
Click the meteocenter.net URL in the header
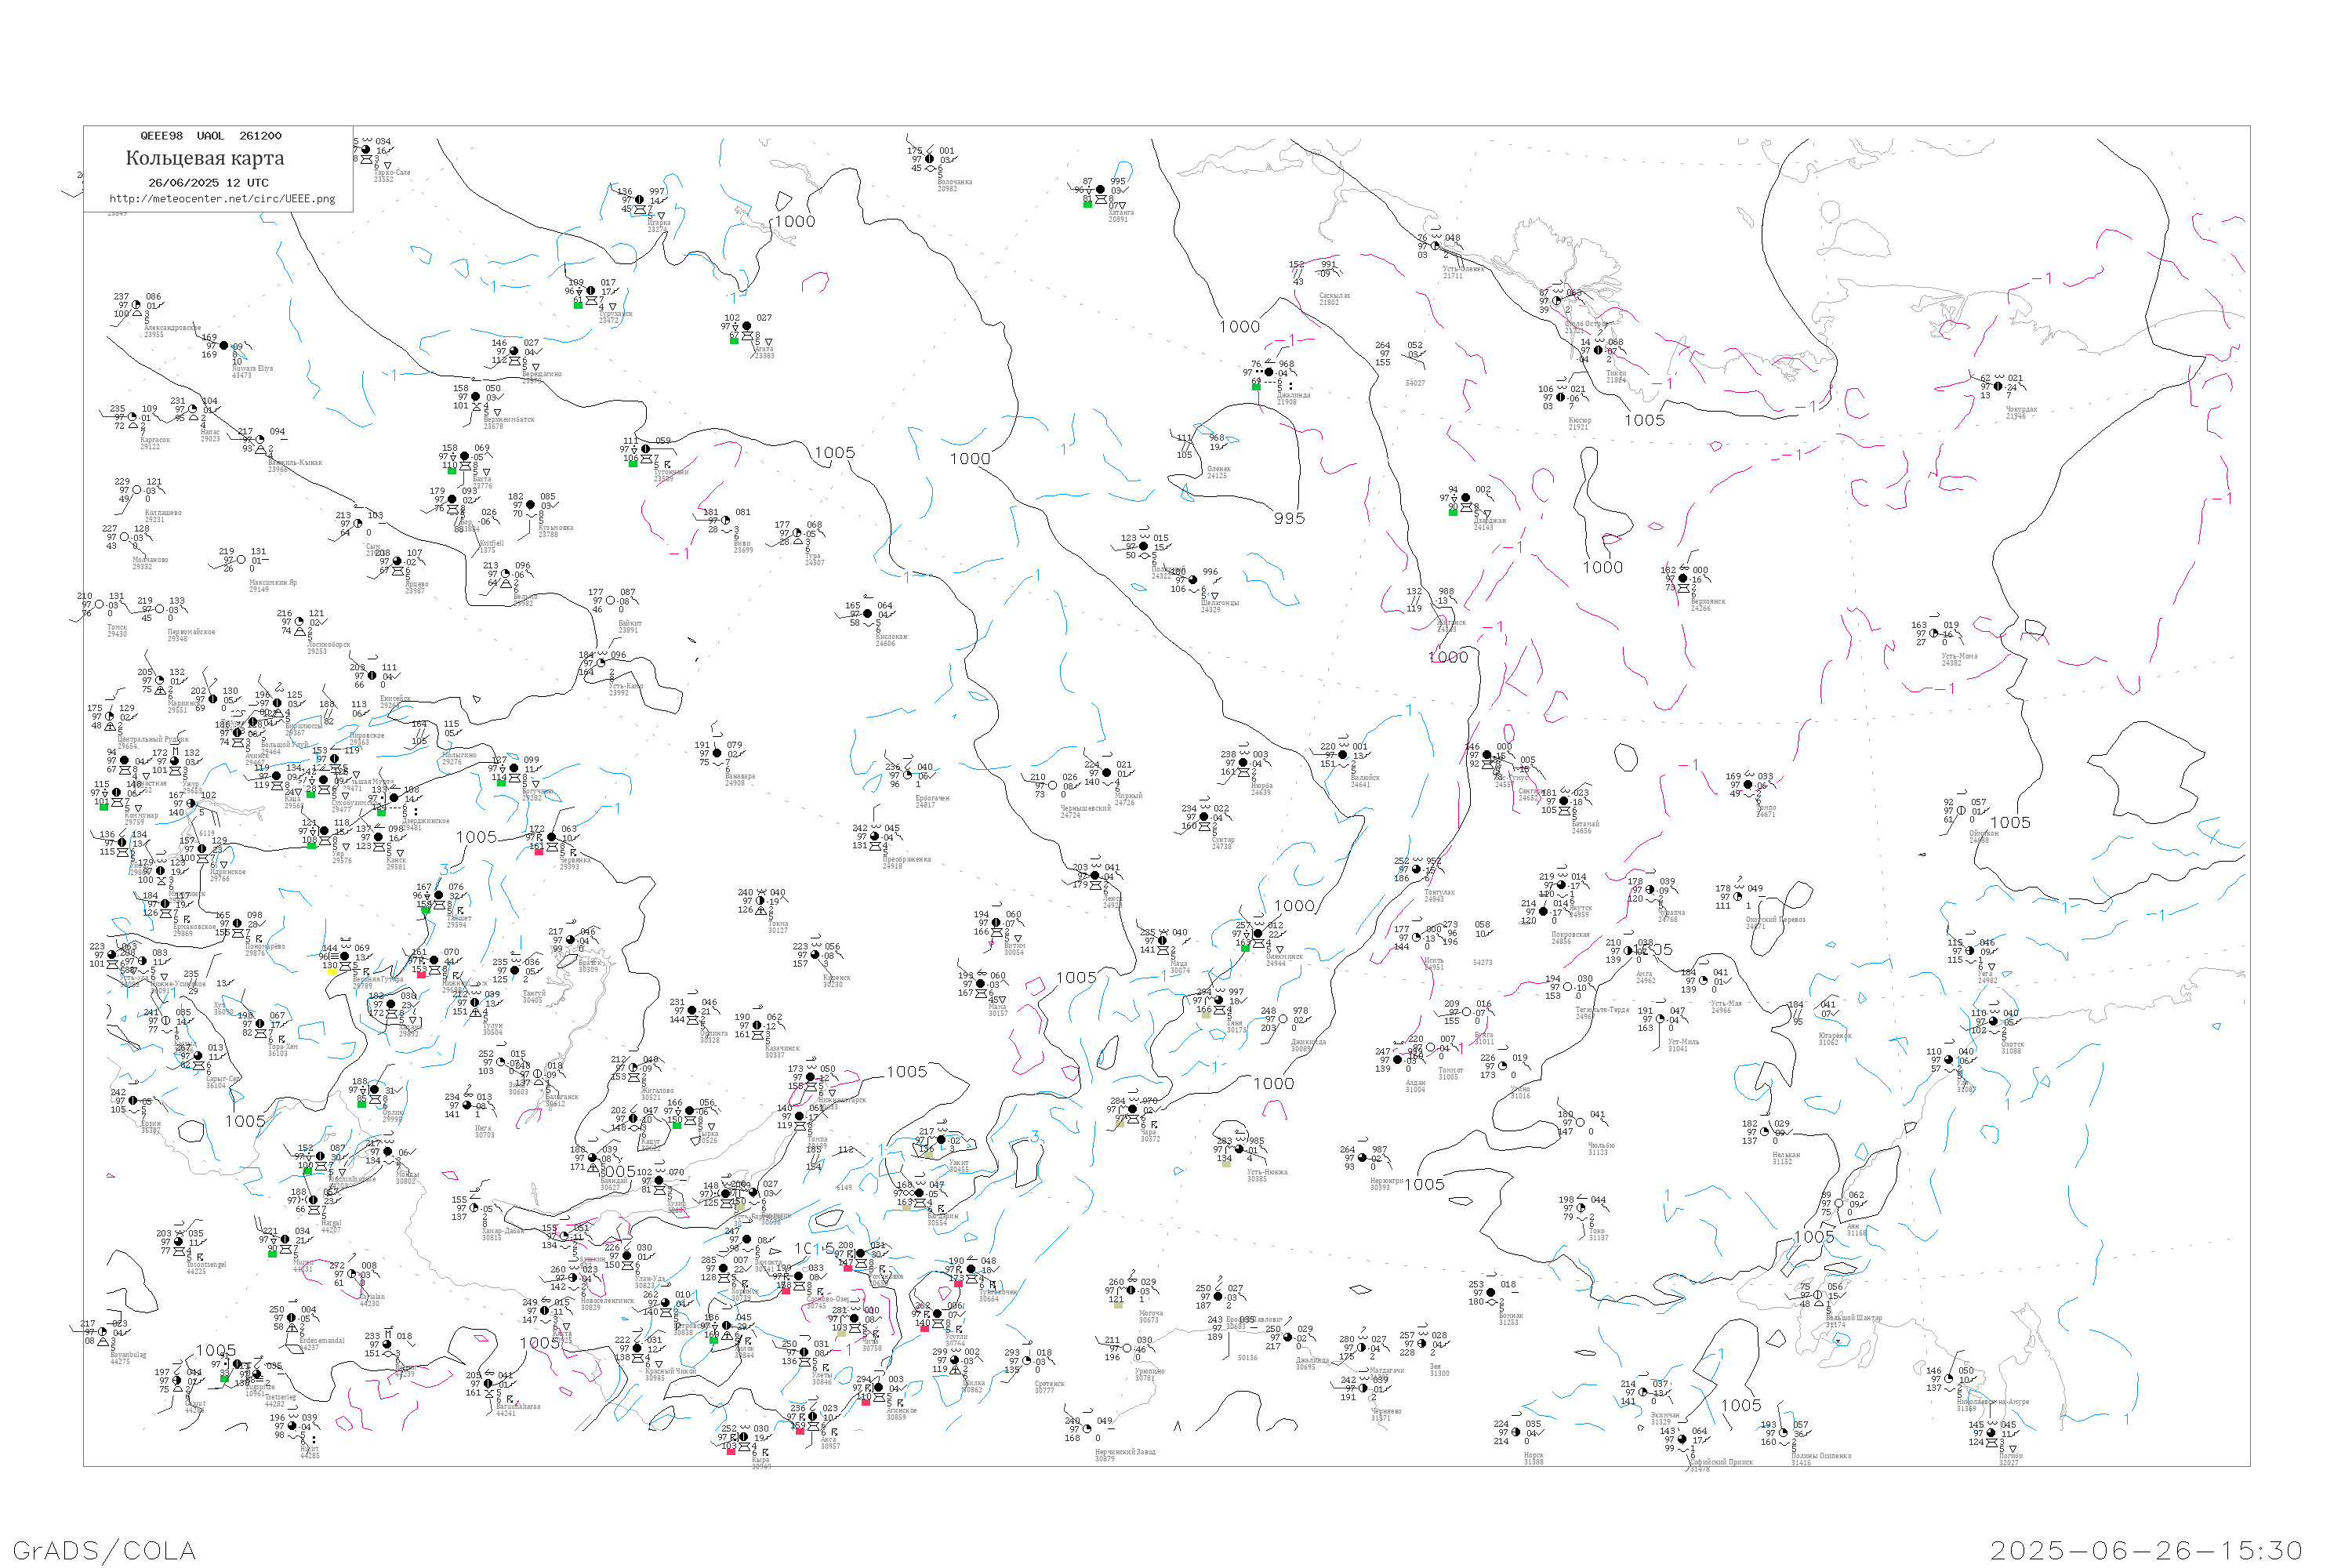click(222, 199)
